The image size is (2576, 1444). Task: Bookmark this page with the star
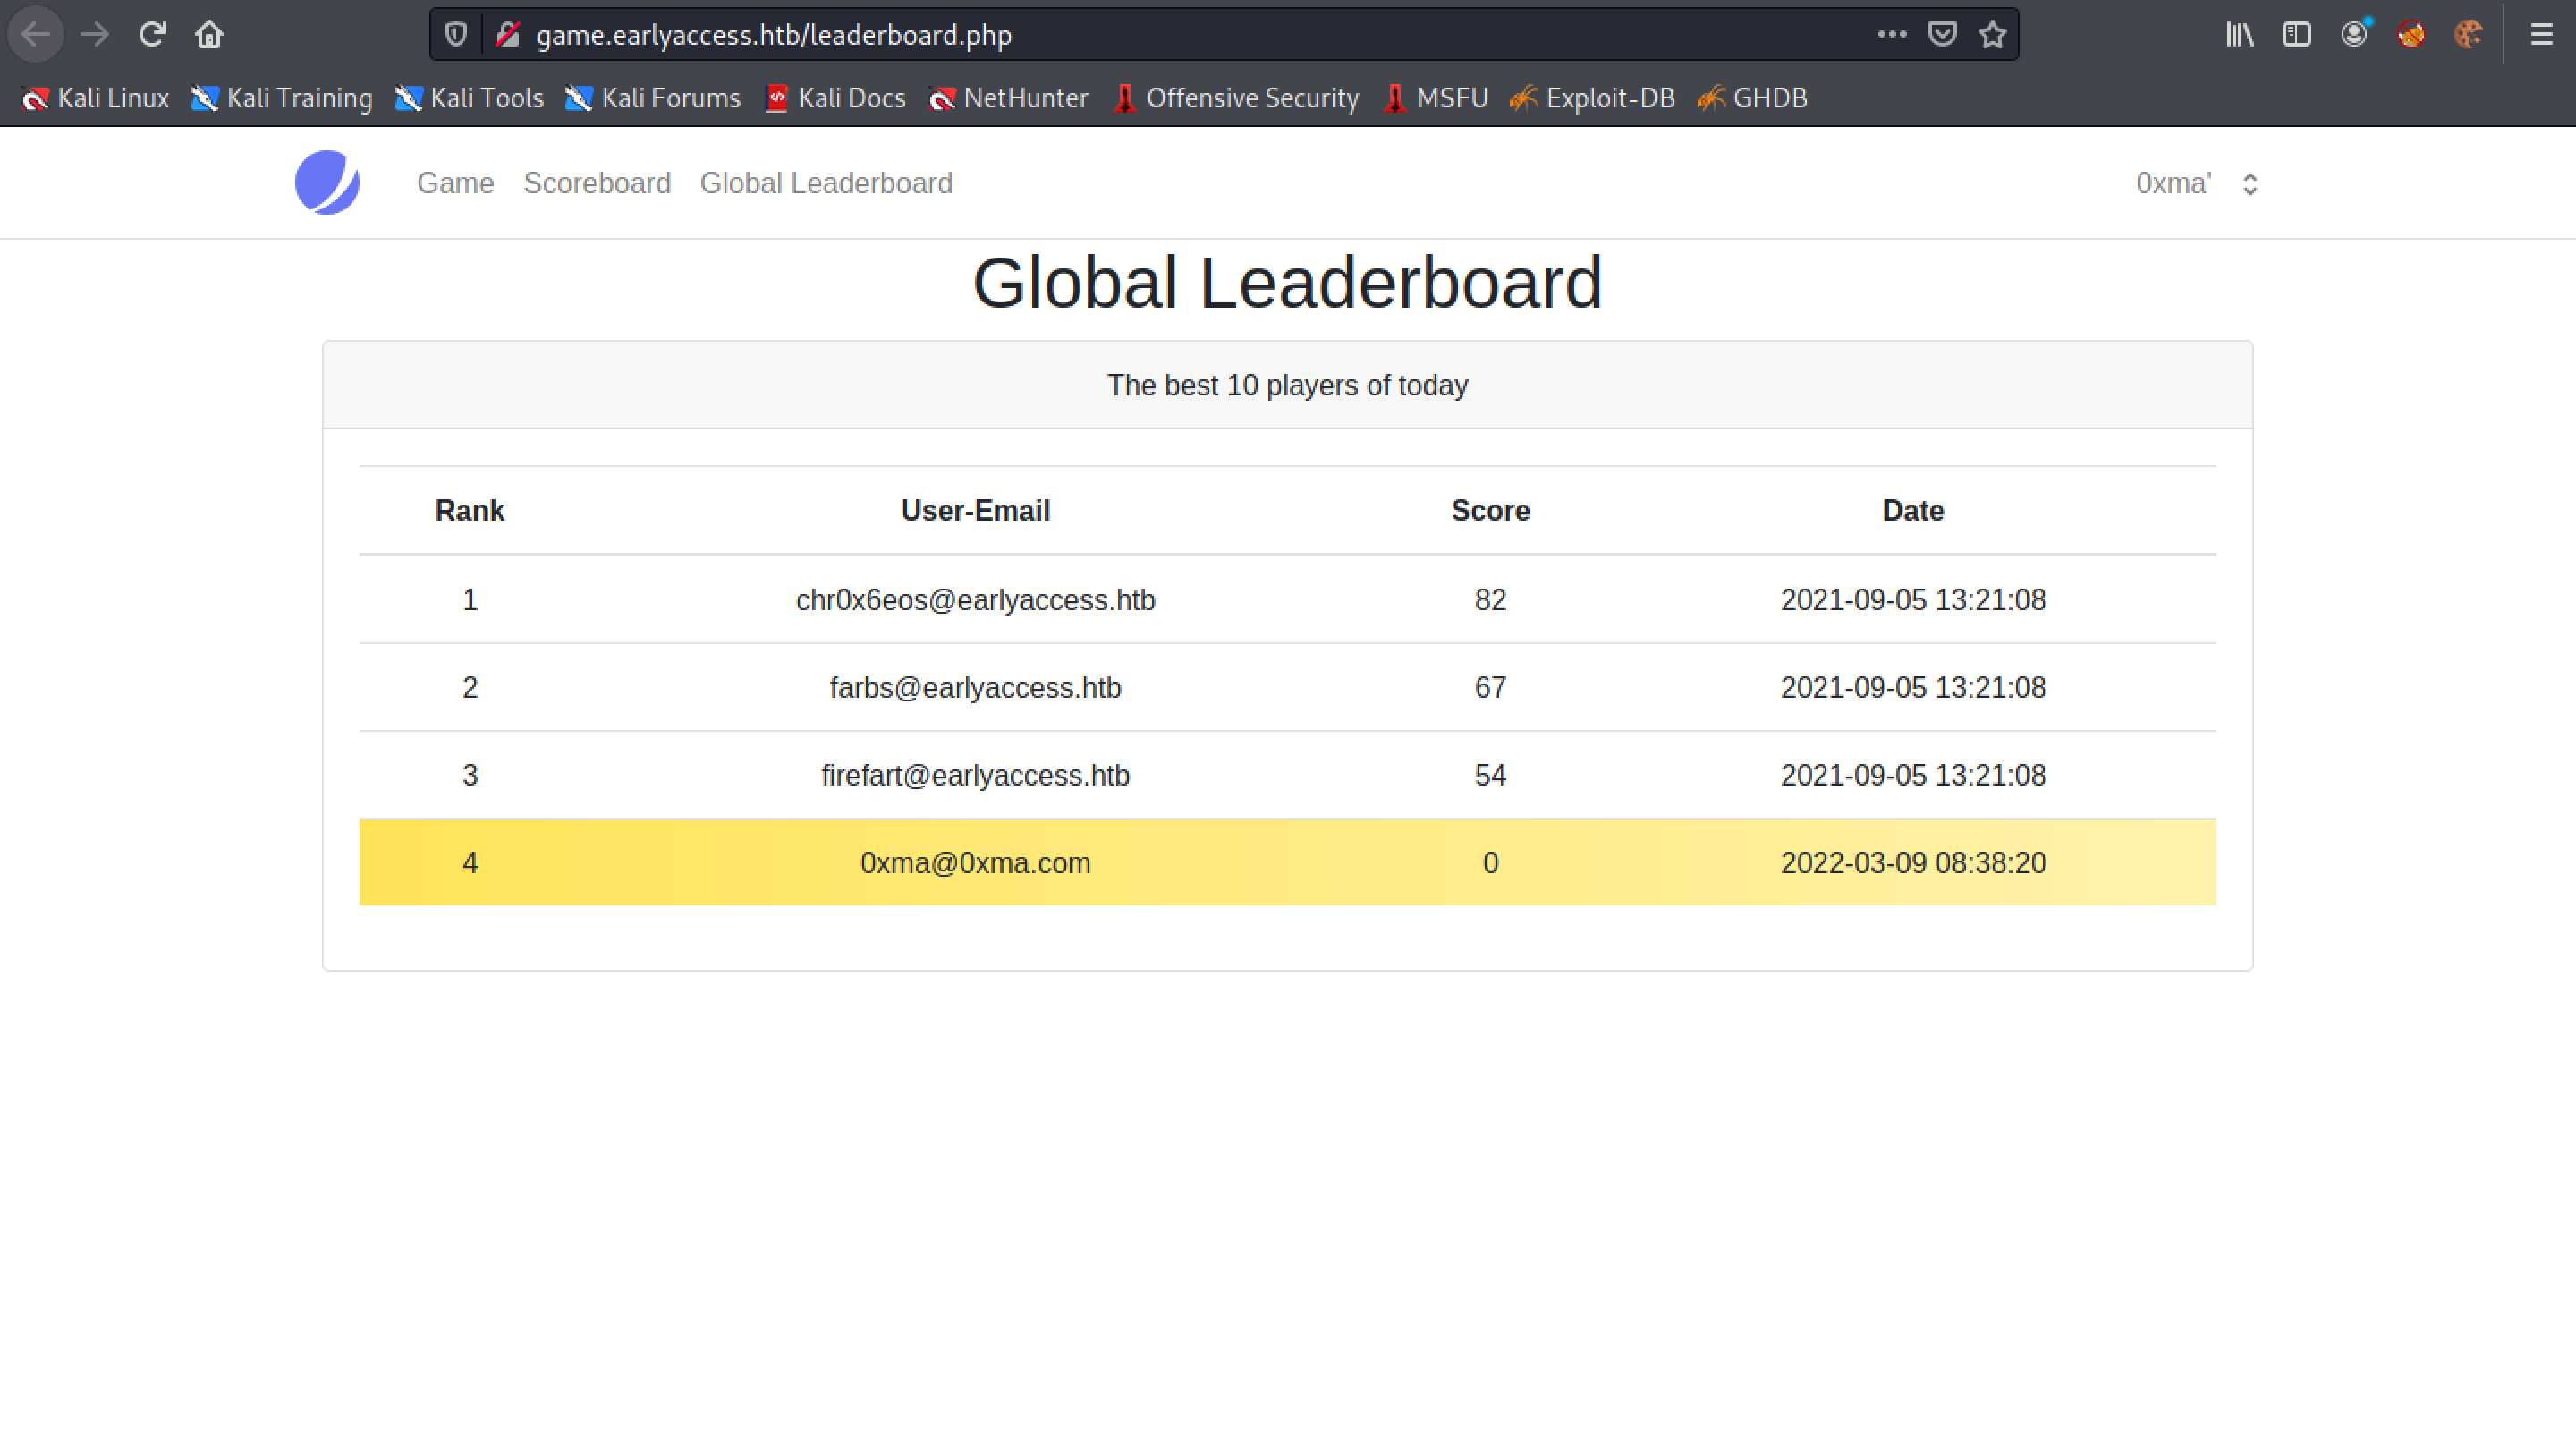point(1993,35)
